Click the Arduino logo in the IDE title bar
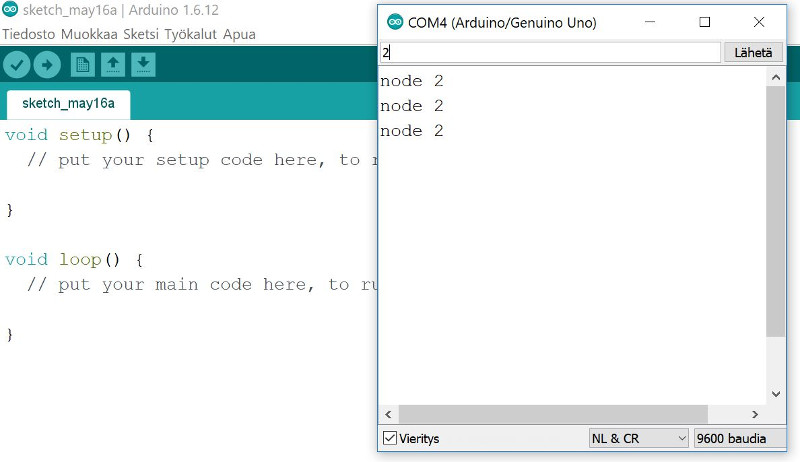Image resolution: width=800 pixels, height=462 pixels. coord(10,9)
